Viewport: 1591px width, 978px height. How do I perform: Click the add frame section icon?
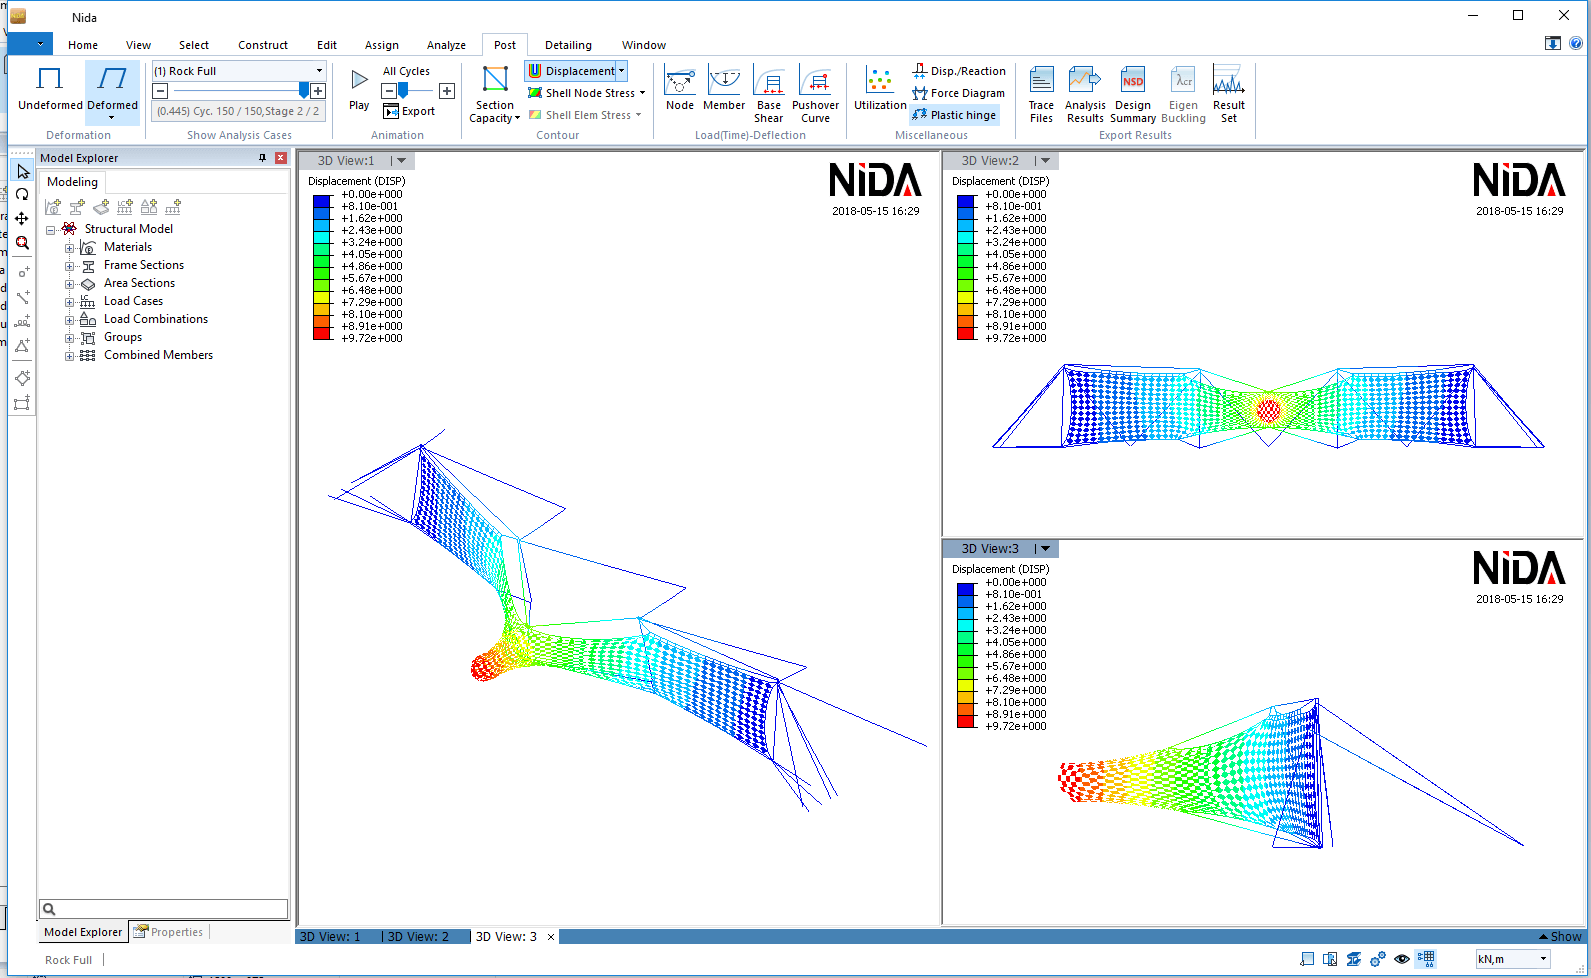(77, 207)
